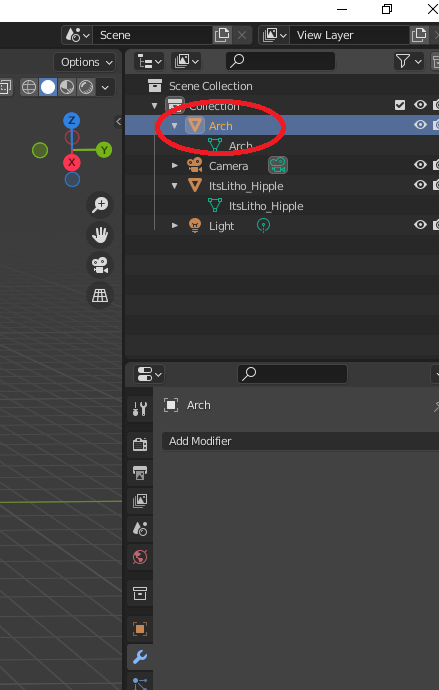
Task: Open the World properties tab
Action: pos(140,557)
